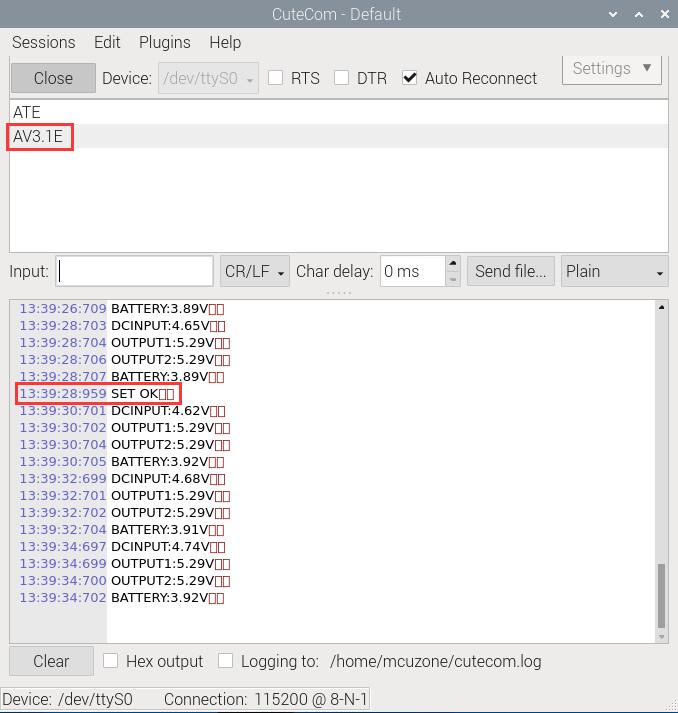Click into the Input text field
678x713 pixels.
[135, 271]
